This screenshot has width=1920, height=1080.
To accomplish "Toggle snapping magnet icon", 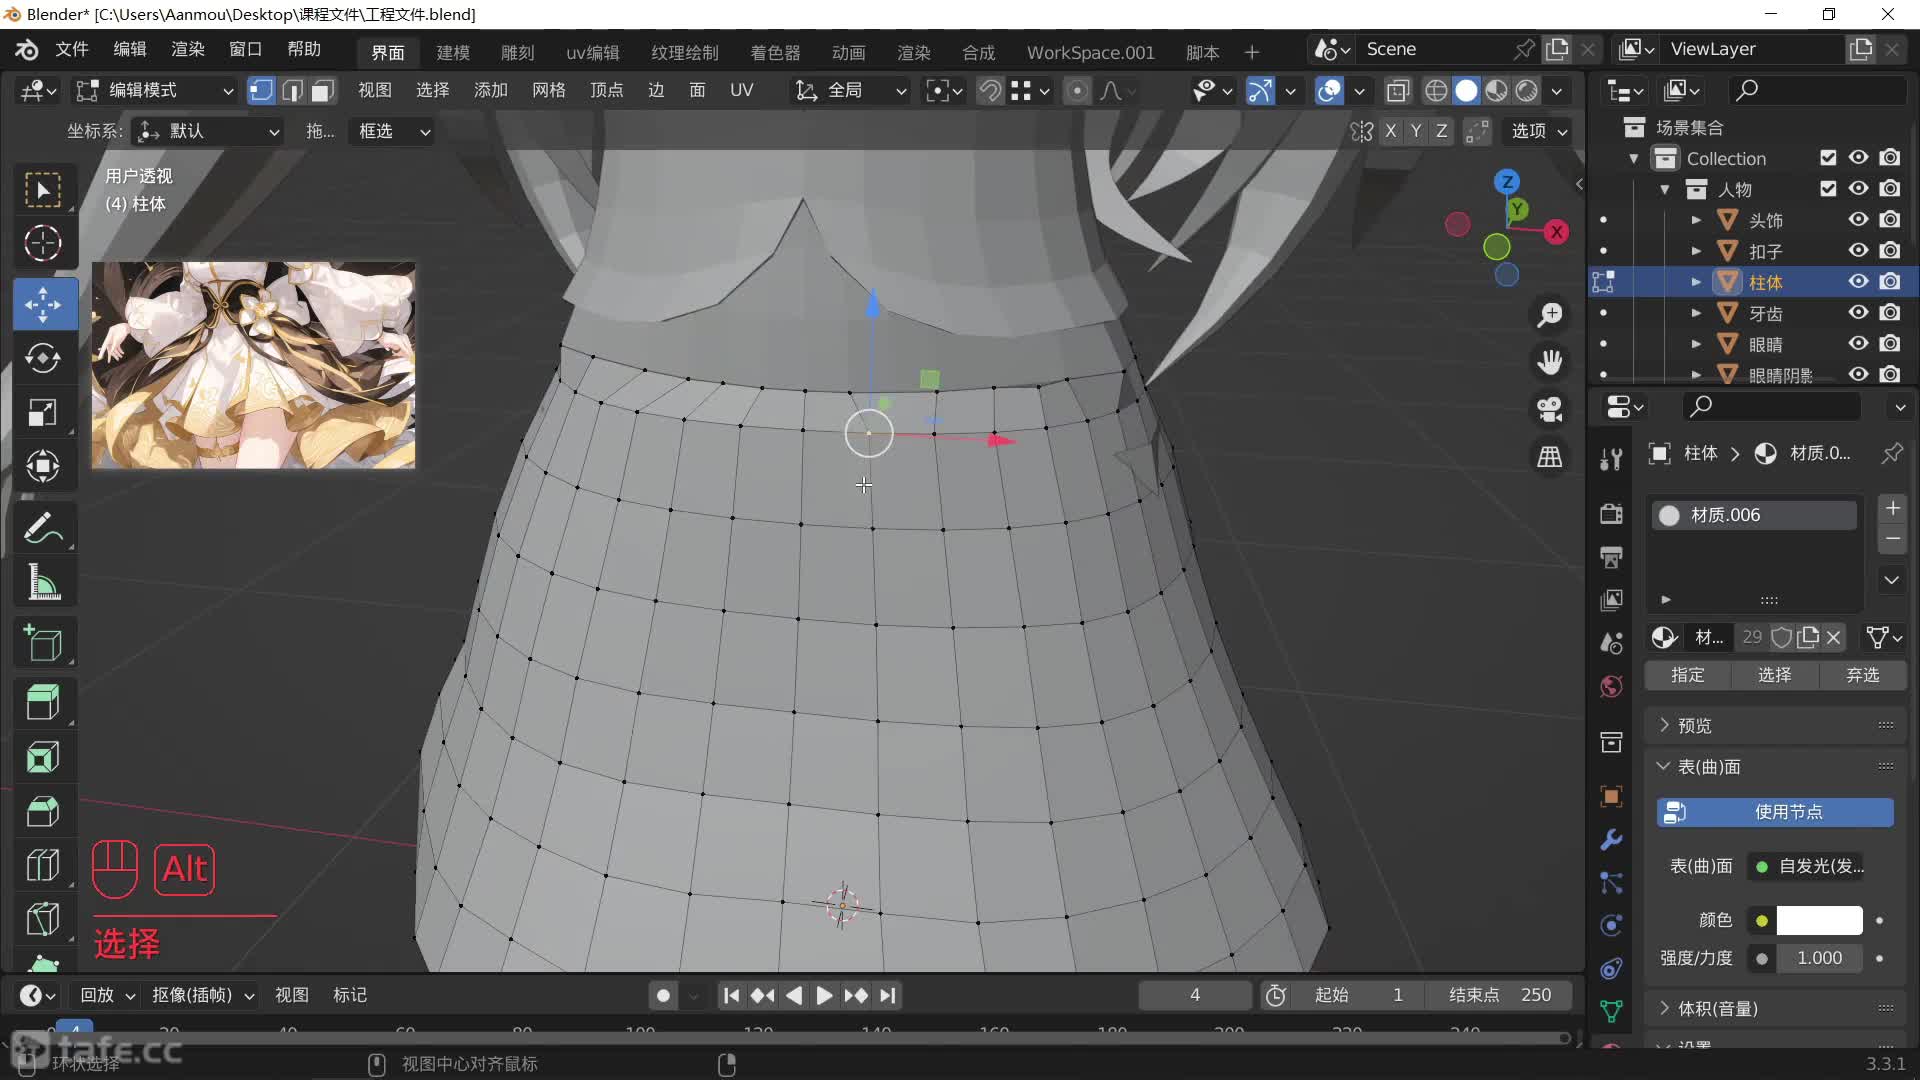I will coord(990,91).
